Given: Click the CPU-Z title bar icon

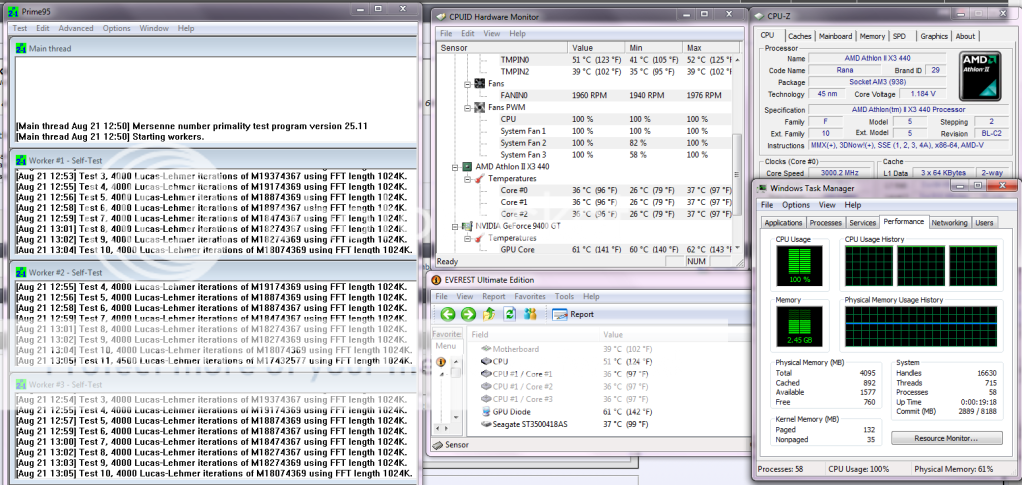Looking at the screenshot, I should 761,16.
